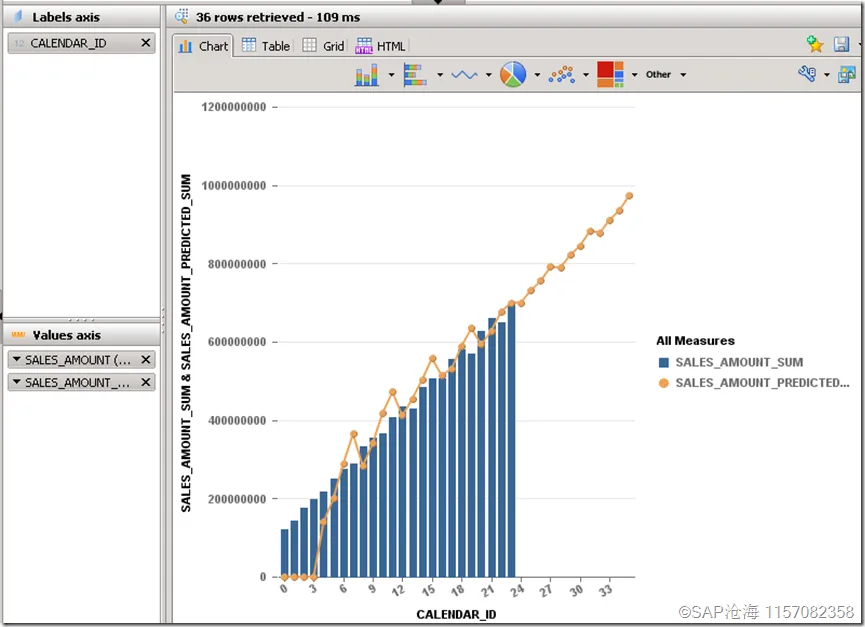Screen dimensions: 865x627
Task: Click the All Measures legend title
Action: tap(695, 341)
